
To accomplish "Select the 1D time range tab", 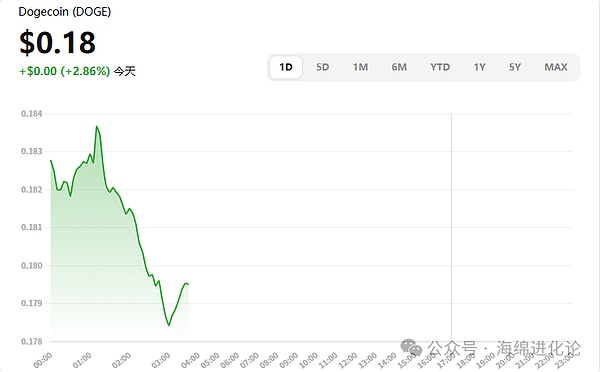I will [x=286, y=67].
